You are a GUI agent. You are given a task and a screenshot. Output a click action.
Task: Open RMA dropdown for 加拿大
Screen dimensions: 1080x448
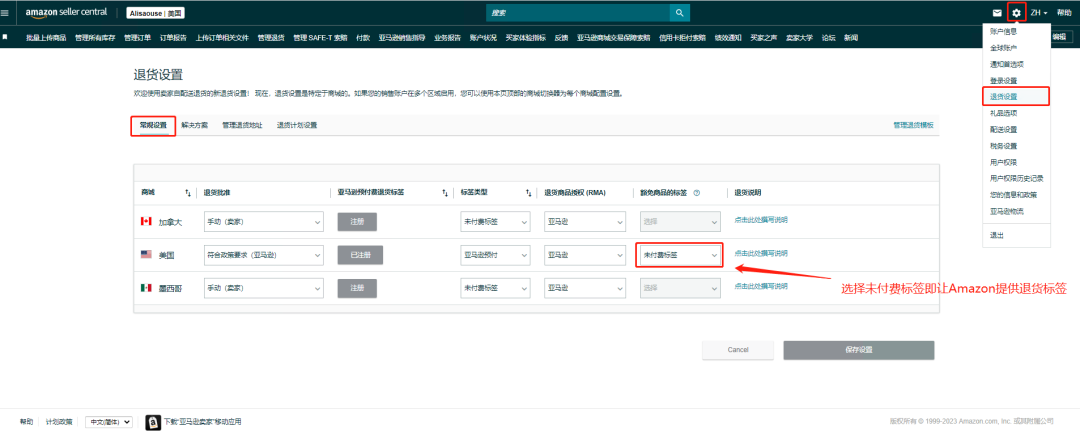[584, 222]
